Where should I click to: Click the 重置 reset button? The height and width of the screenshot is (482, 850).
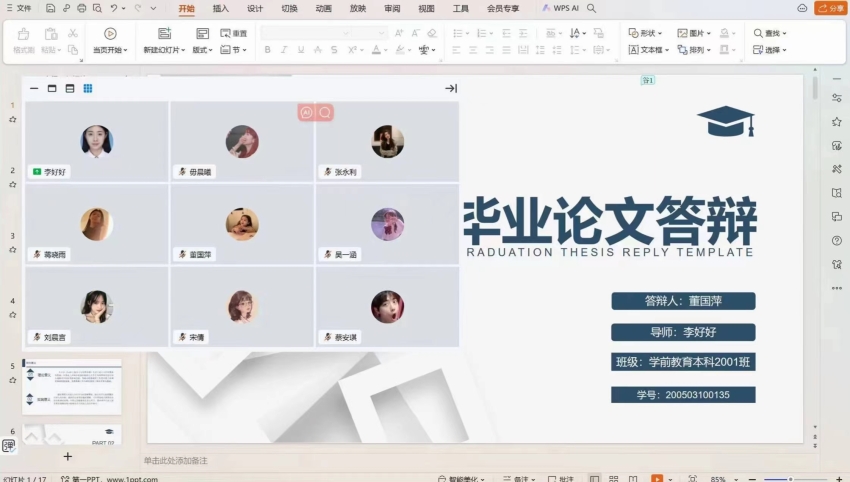click(x=234, y=33)
